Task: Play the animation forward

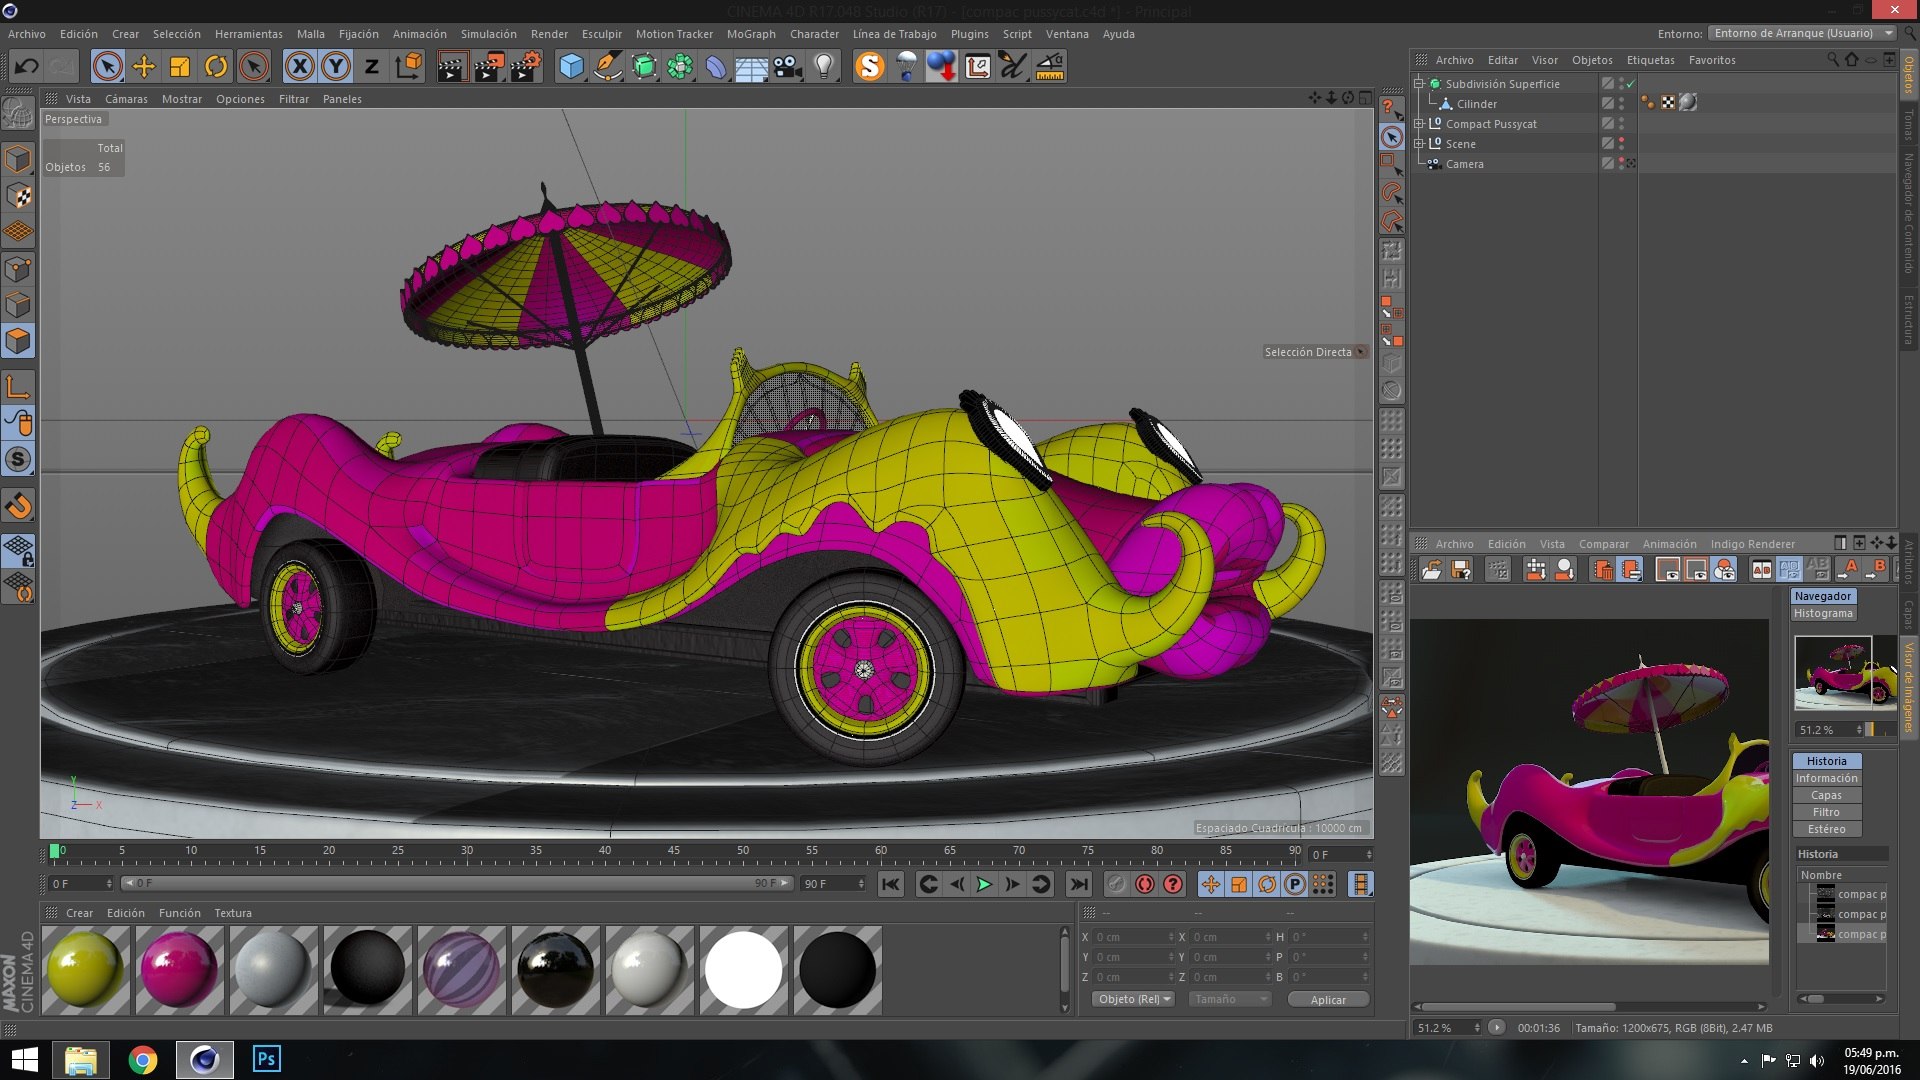Action: pos(984,884)
